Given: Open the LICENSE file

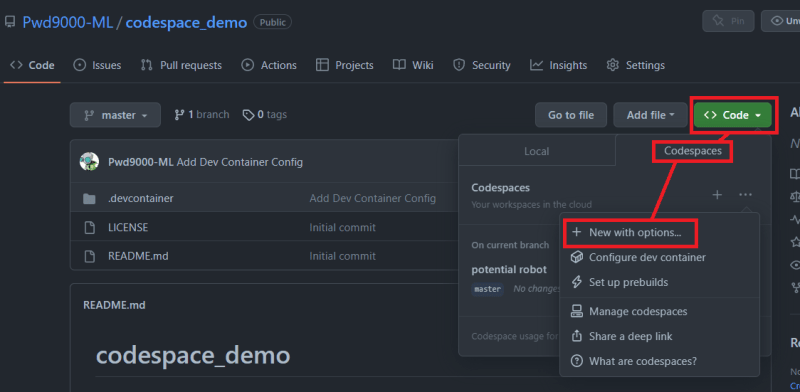Looking at the screenshot, I should 128,227.
